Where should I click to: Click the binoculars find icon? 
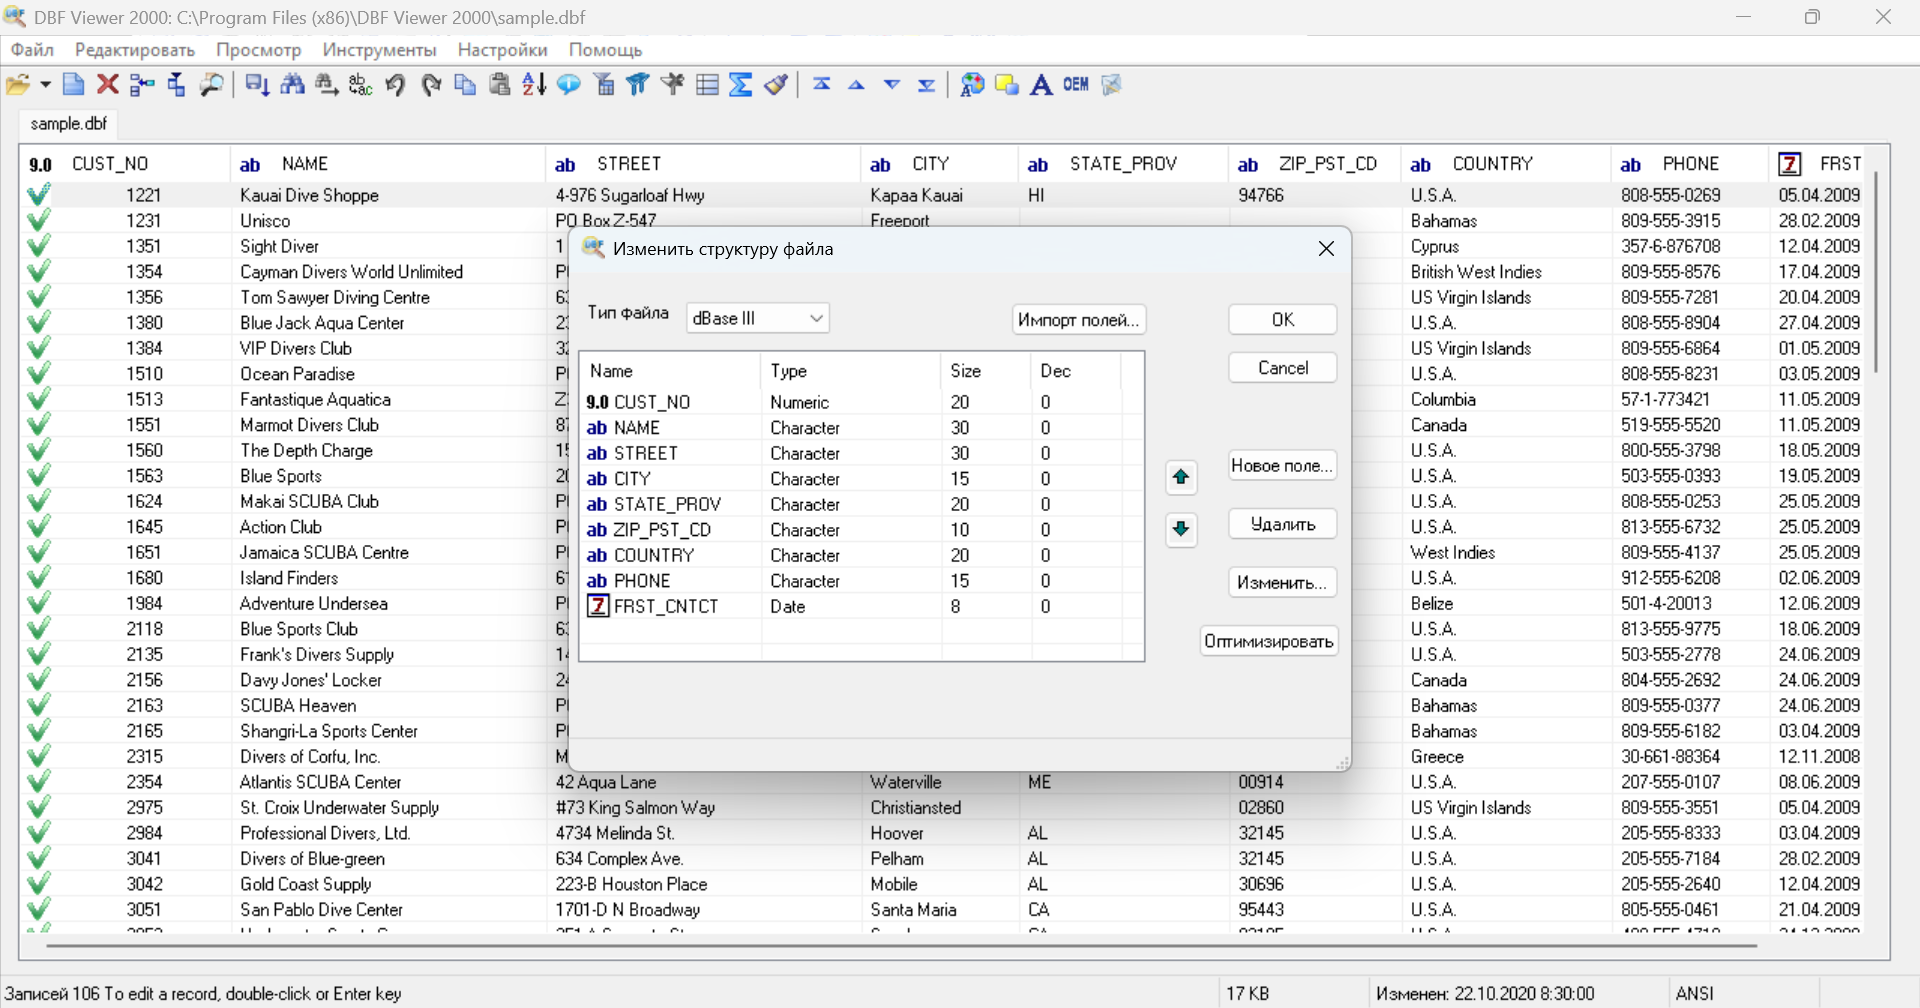tap(292, 85)
